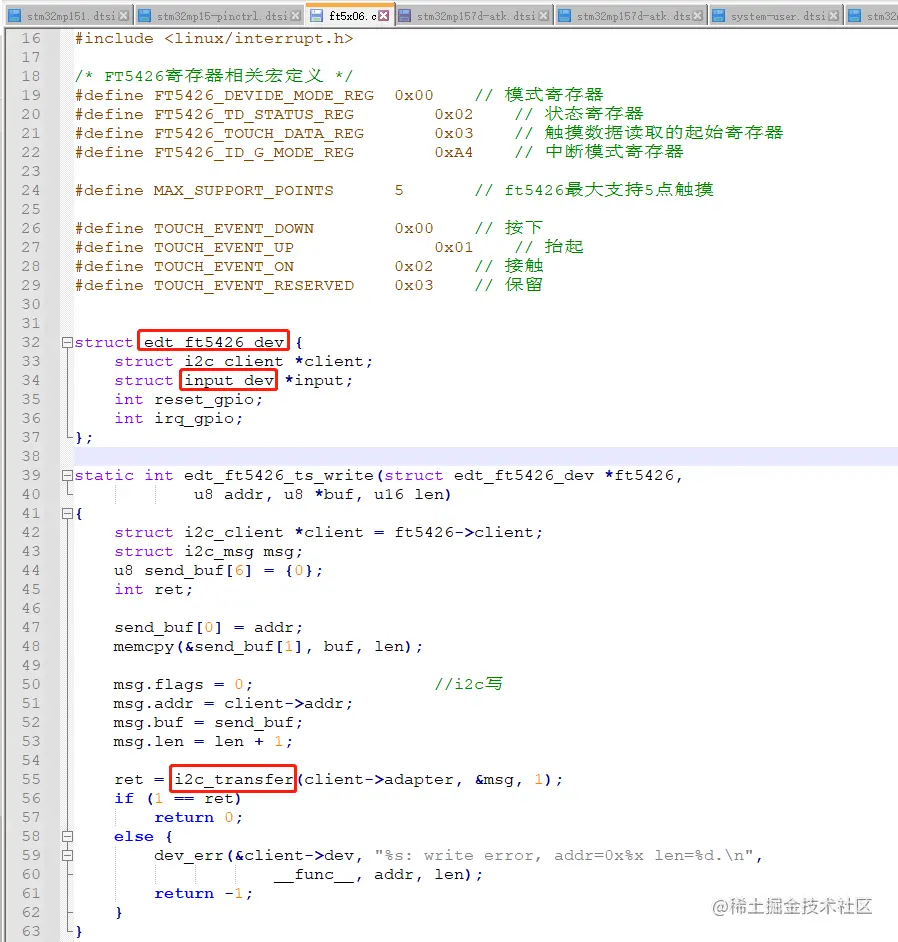Click the unsaved disk icon on stm32mp157d-atk.dtsi tab
Viewport: 898px width, 942px height.
pos(405,16)
